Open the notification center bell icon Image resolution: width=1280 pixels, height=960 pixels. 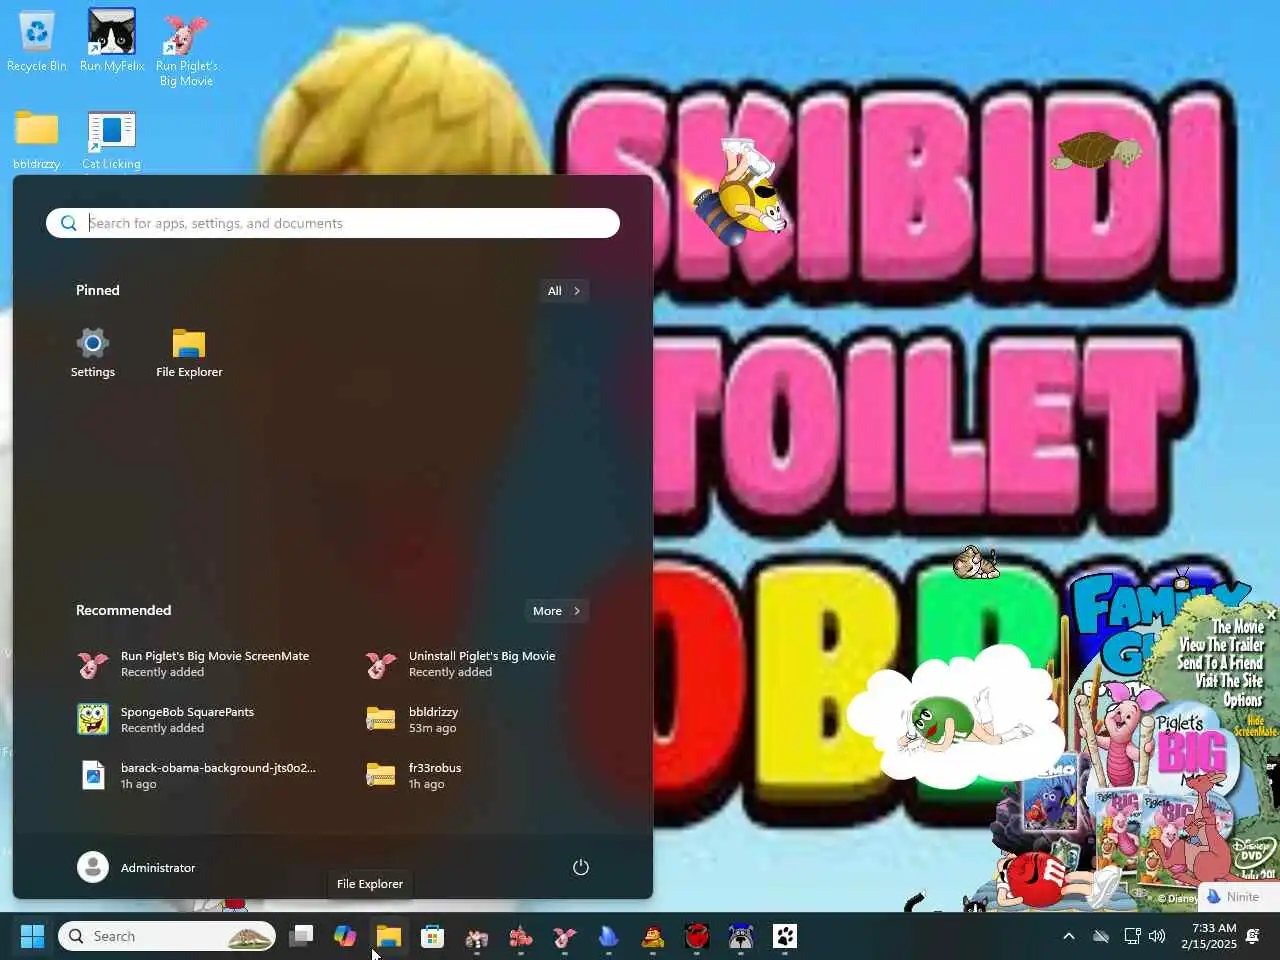coord(1252,936)
